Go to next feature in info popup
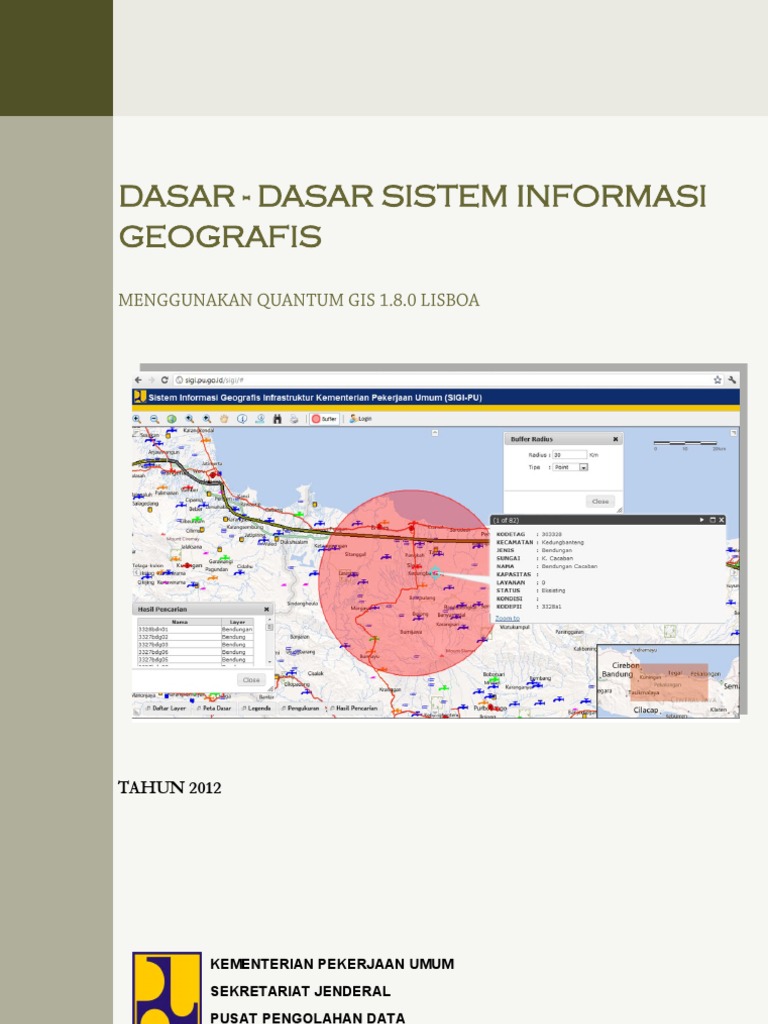 (x=702, y=520)
